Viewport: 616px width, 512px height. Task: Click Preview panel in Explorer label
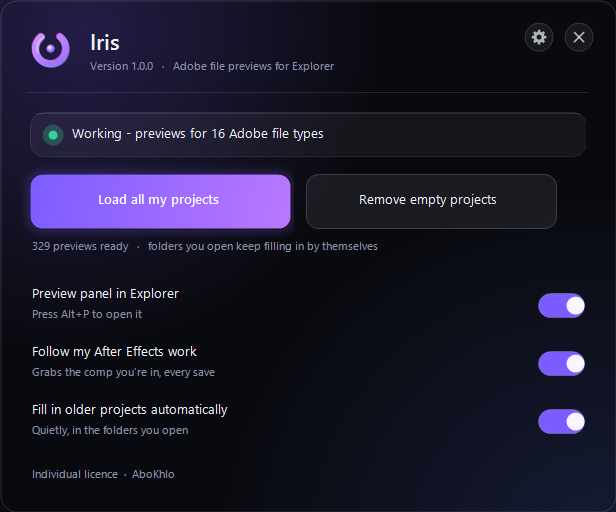pyautogui.click(x=105, y=294)
